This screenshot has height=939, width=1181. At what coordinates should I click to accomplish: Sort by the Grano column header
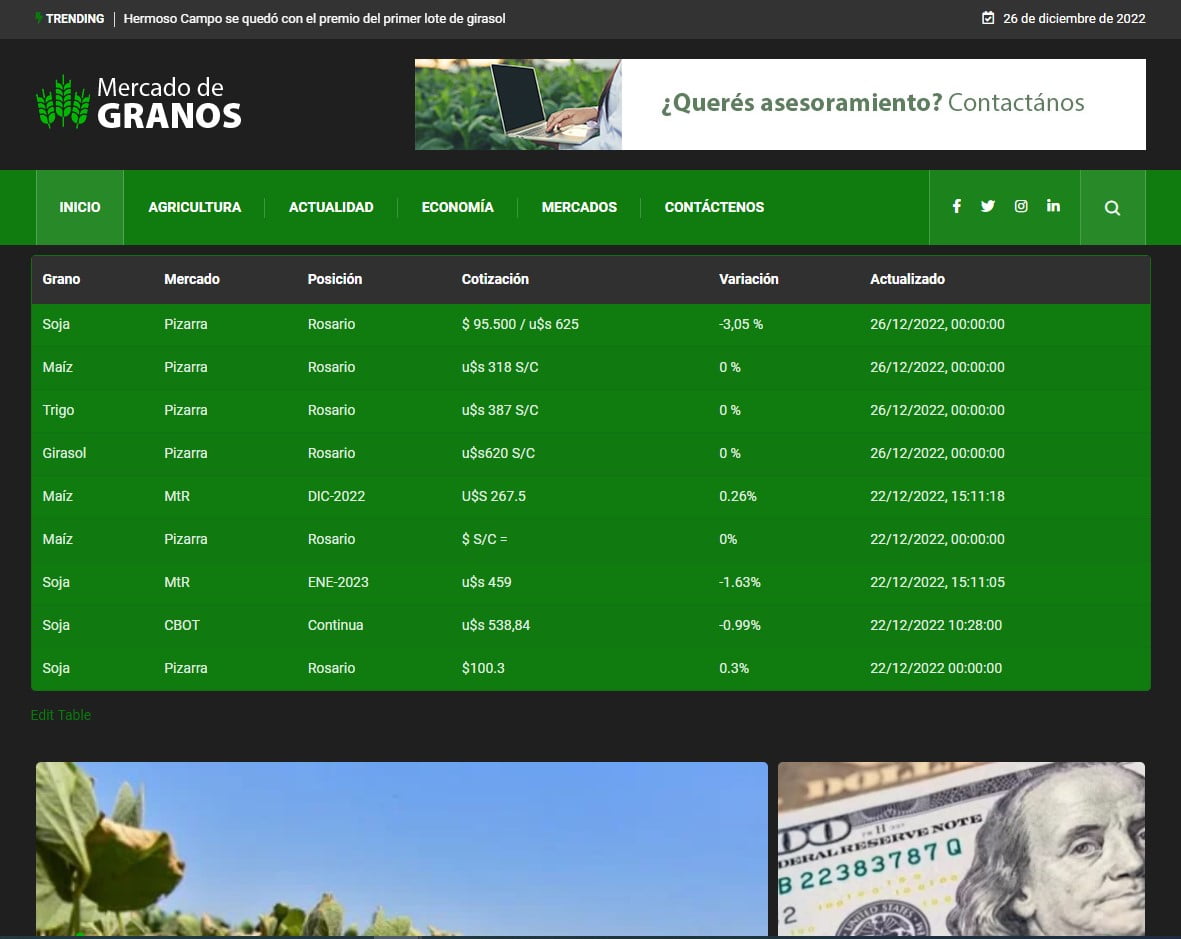tap(61, 279)
